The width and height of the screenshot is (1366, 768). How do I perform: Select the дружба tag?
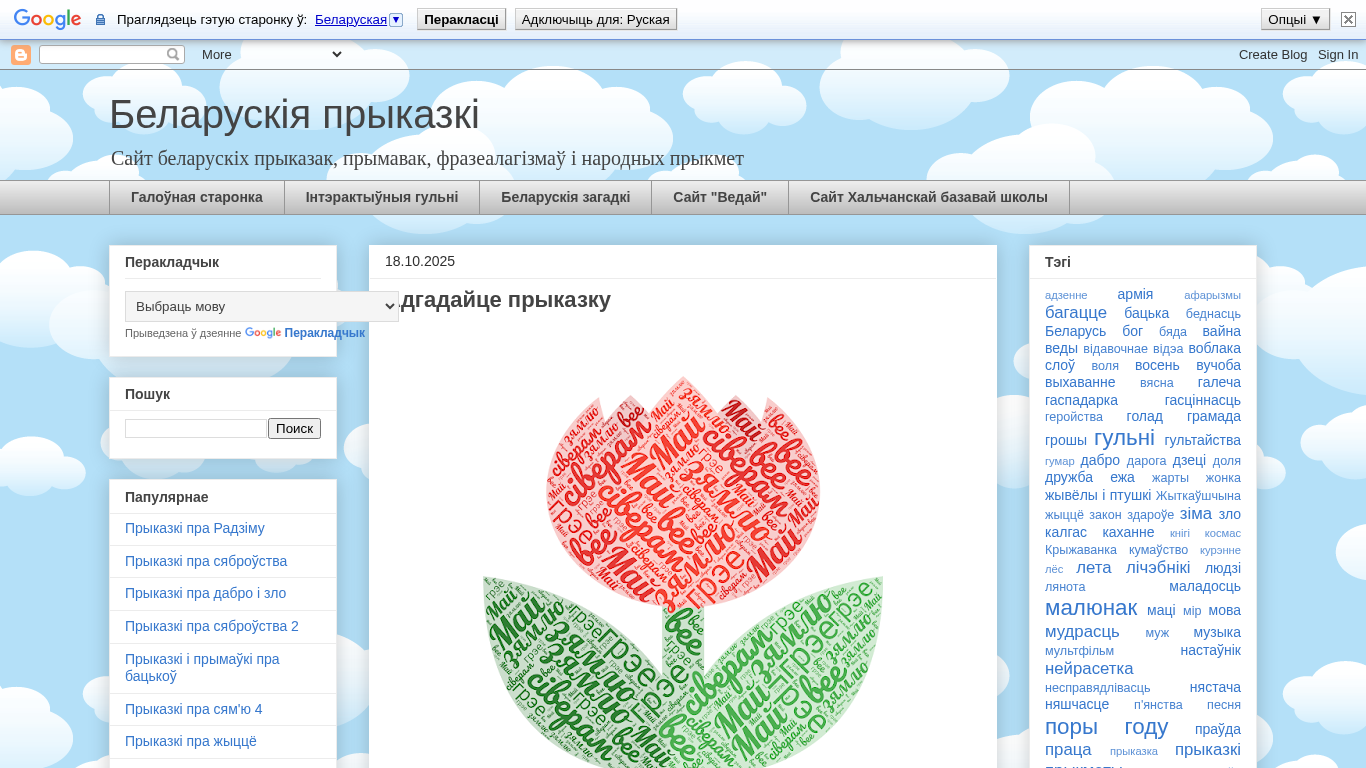point(1069,477)
